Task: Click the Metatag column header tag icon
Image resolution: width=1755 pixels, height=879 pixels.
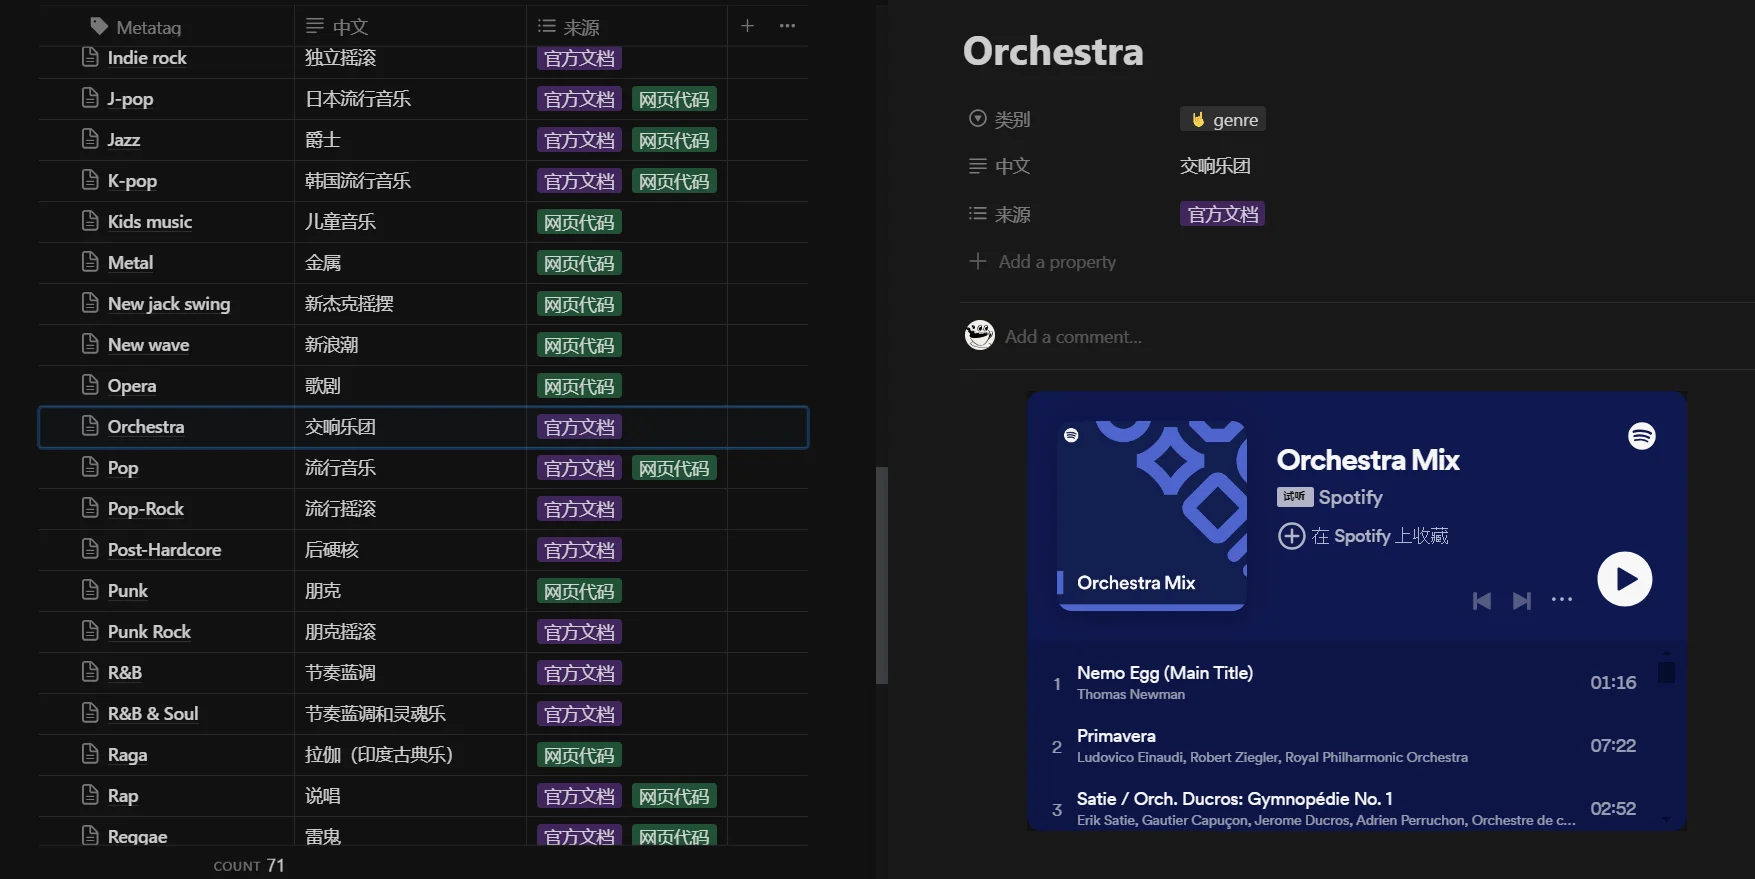Action: pyautogui.click(x=99, y=26)
